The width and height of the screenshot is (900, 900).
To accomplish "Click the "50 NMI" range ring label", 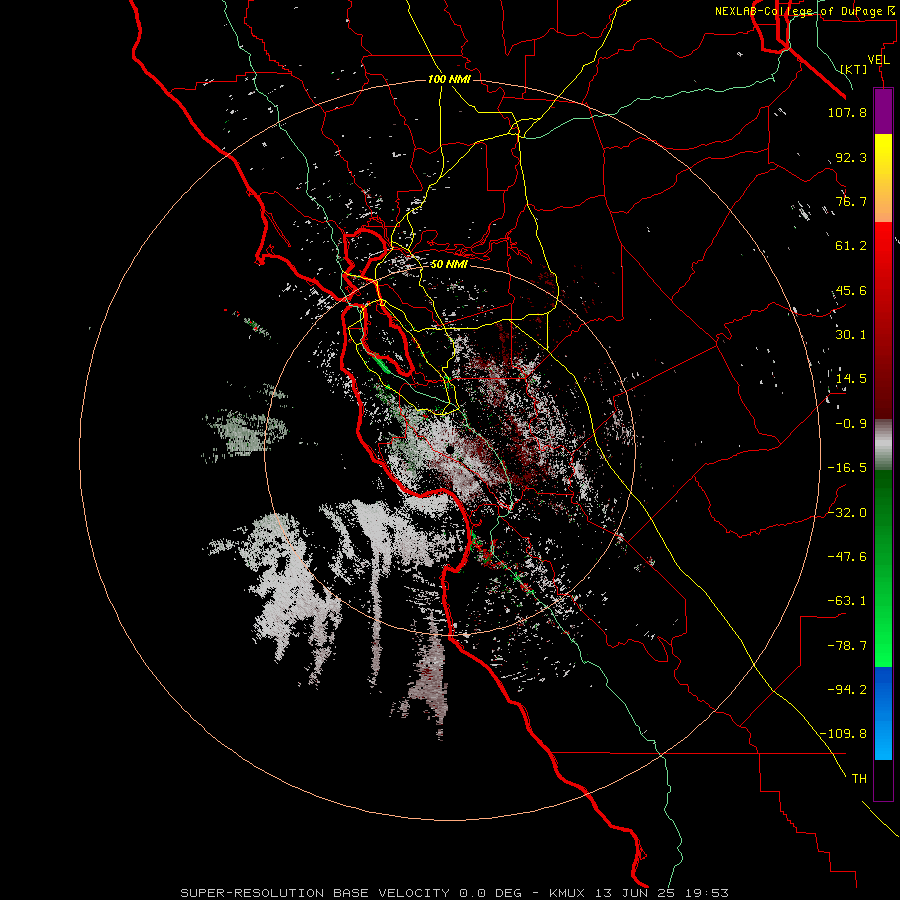I will click(x=449, y=264).
